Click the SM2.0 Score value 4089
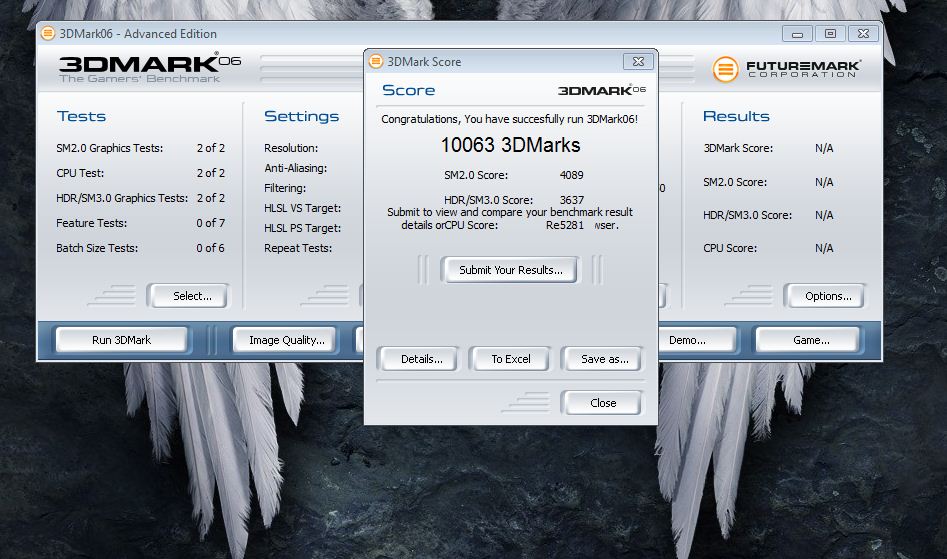Viewport: 947px width, 559px height. click(571, 175)
